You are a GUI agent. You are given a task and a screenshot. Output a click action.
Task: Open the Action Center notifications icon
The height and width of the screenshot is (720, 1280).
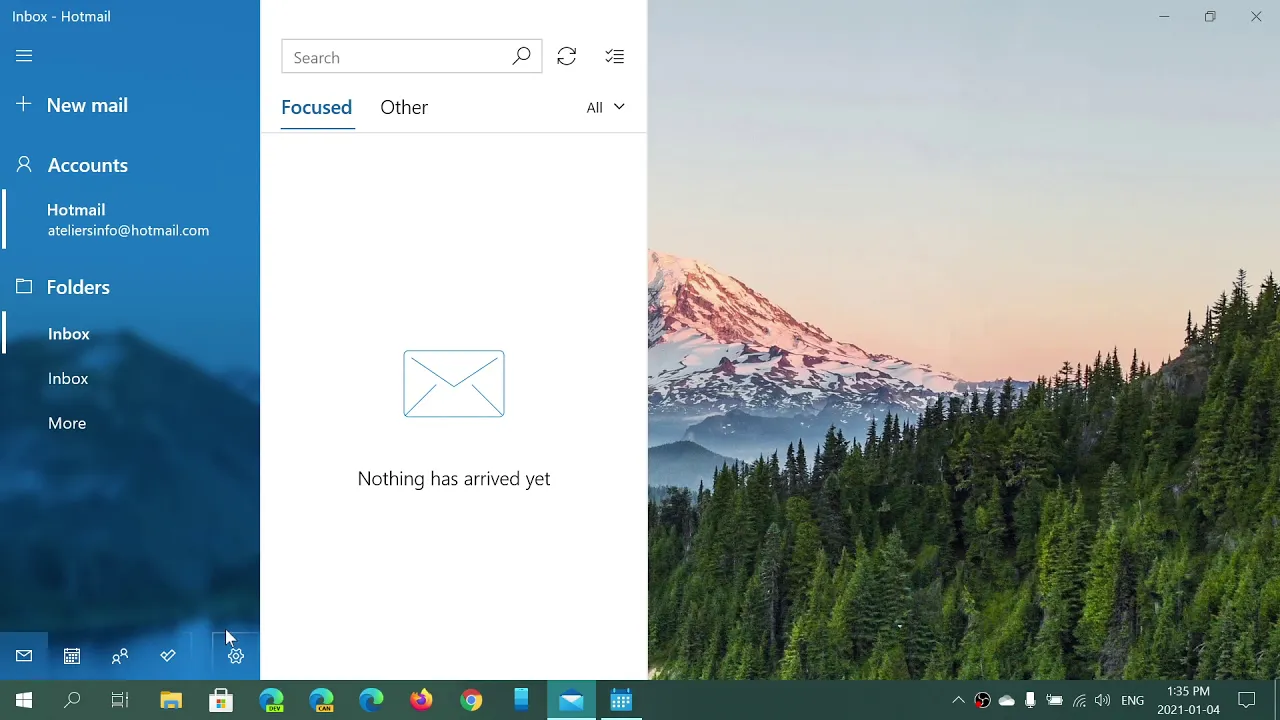[x=1247, y=701]
